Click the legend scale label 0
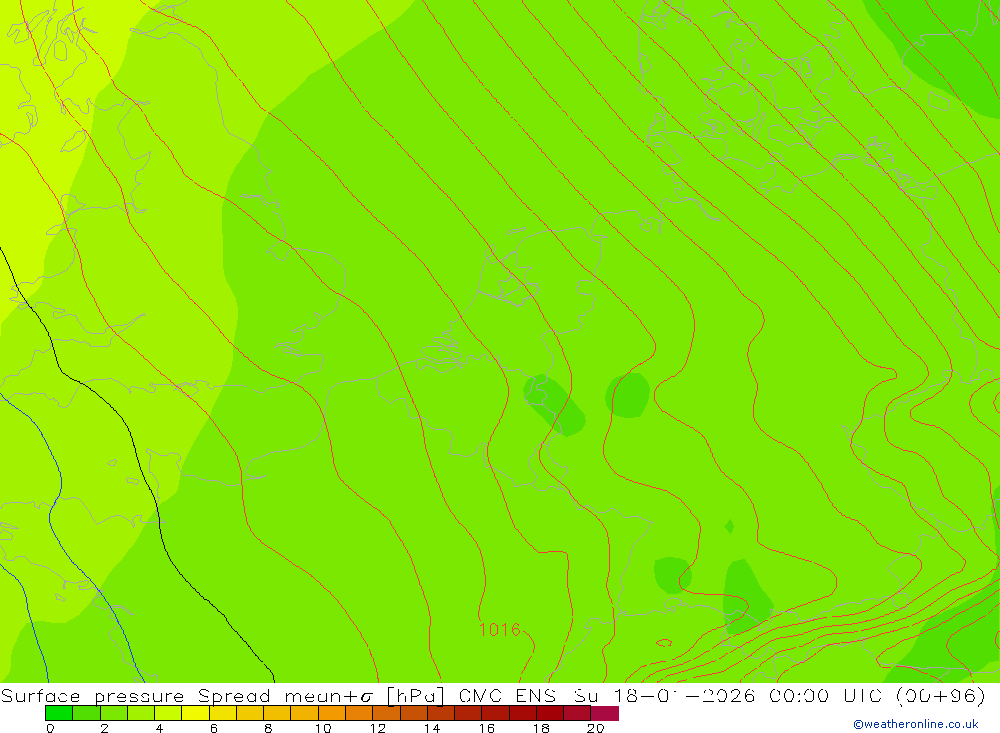The width and height of the screenshot is (1000, 733). coord(50,728)
